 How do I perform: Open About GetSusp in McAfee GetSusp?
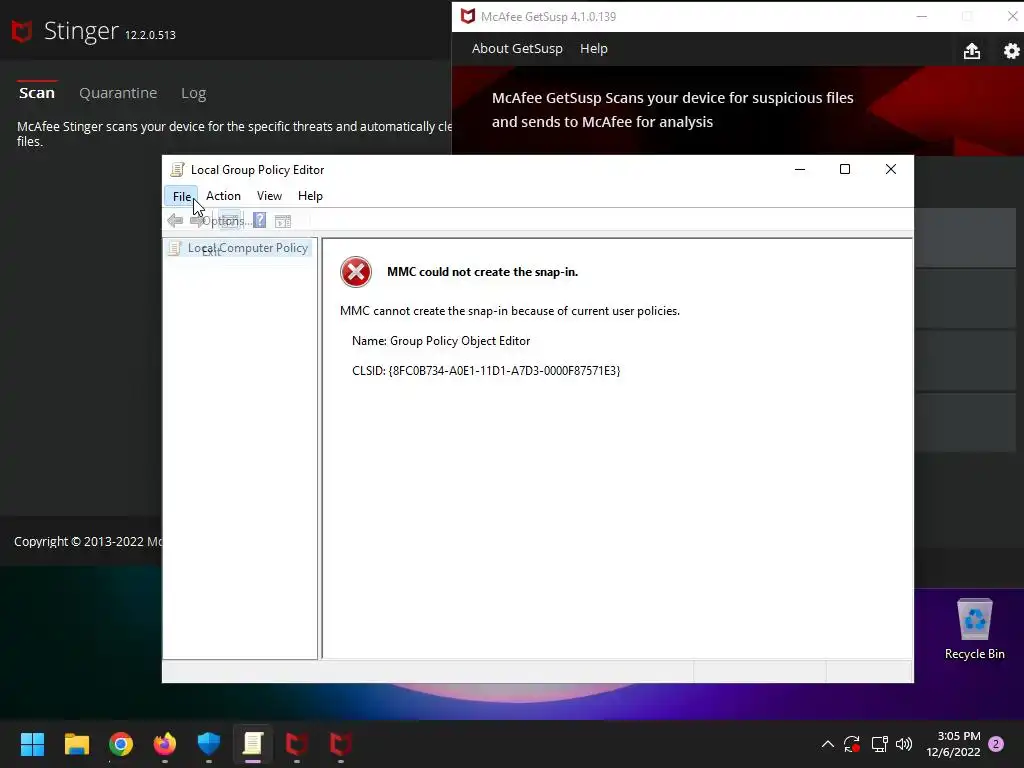point(517,48)
